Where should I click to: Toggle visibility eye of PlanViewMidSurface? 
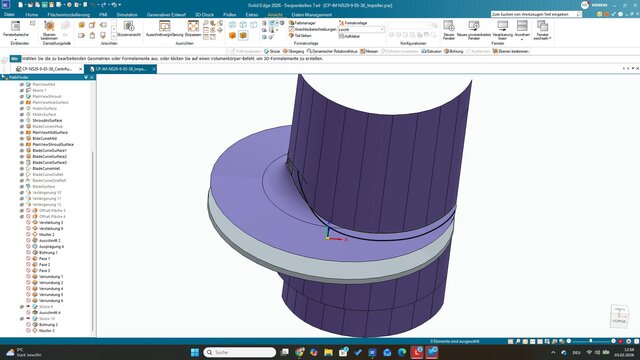22,133
